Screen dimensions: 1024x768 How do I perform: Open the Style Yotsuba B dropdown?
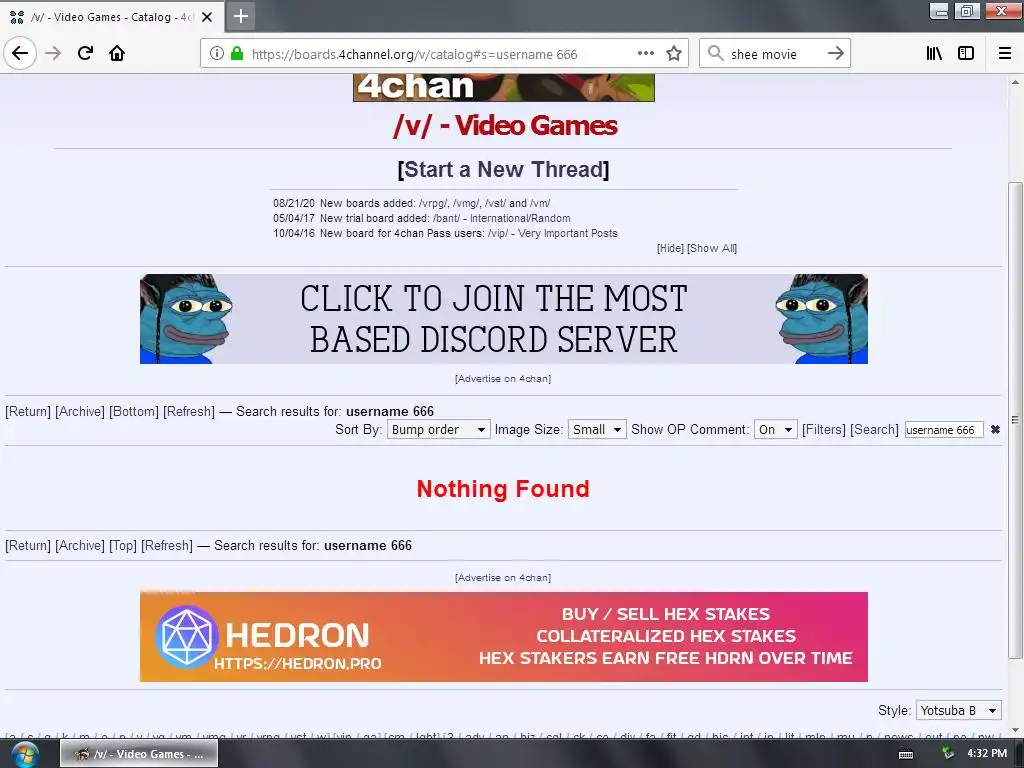(958, 711)
